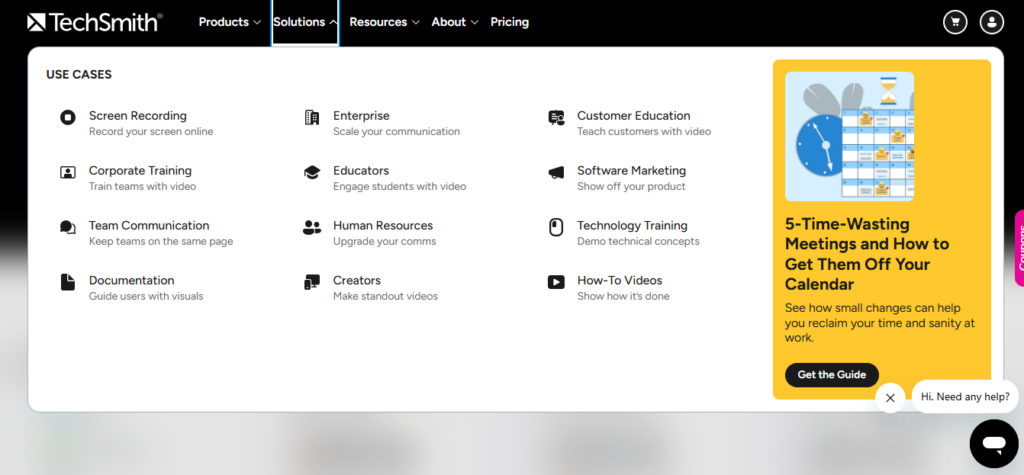Go to the Pricing page
The image size is (1024, 475).
tap(509, 22)
